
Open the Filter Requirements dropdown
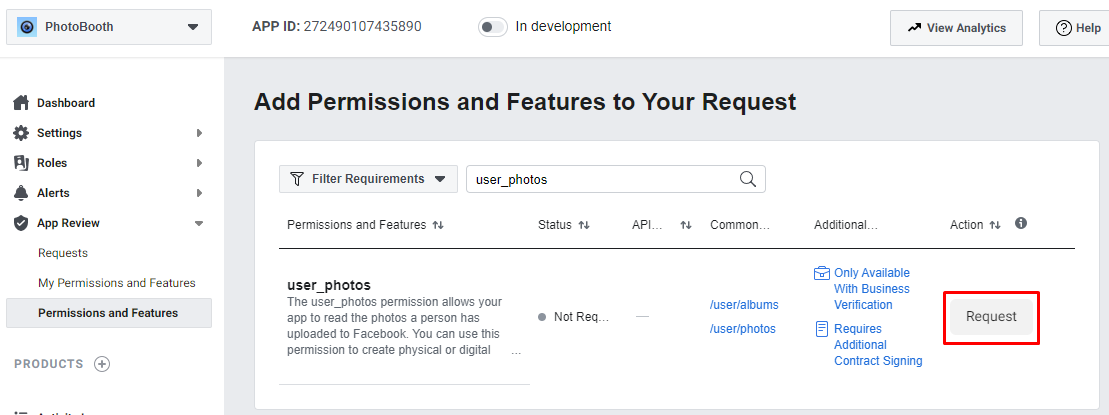coord(368,179)
